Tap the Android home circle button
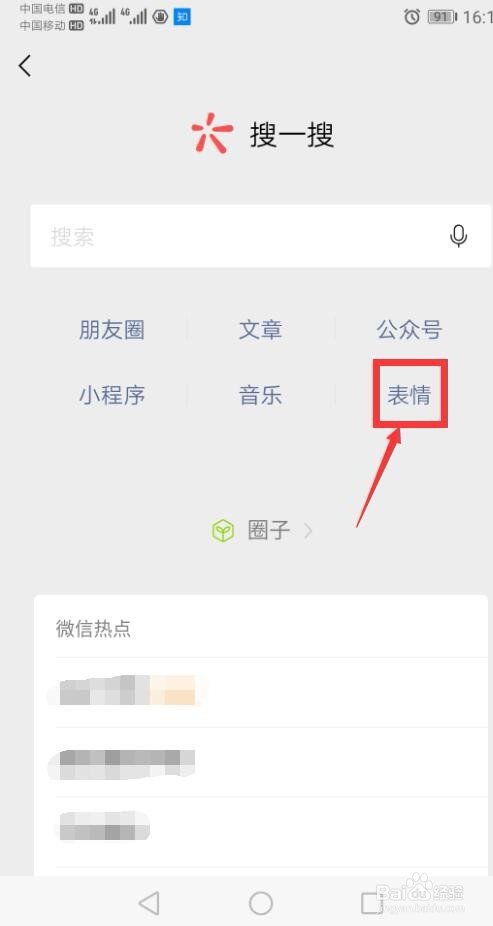Image resolution: width=493 pixels, height=926 pixels. (x=260, y=903)
